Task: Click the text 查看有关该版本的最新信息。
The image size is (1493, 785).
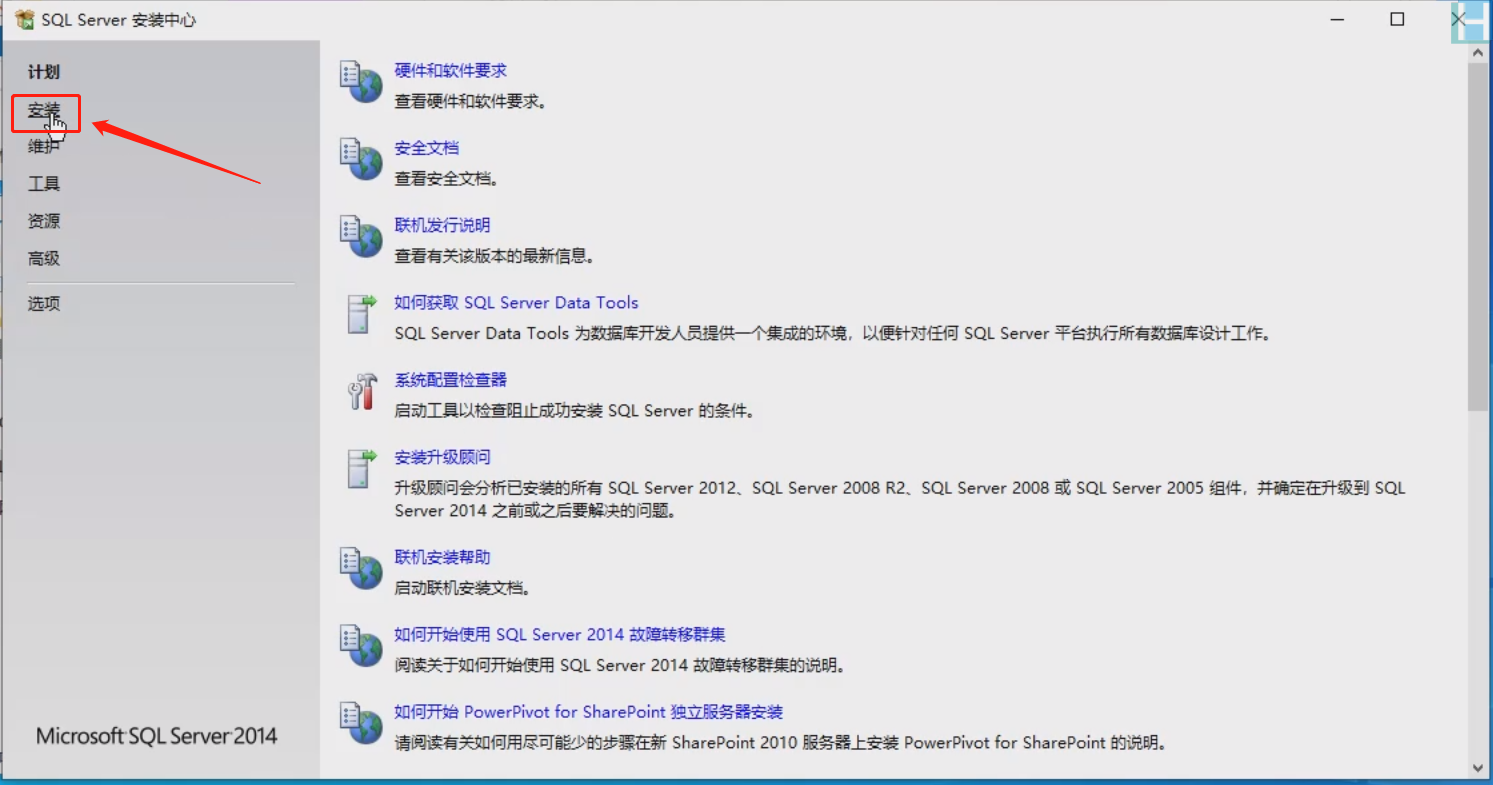Action: [494, 256]
